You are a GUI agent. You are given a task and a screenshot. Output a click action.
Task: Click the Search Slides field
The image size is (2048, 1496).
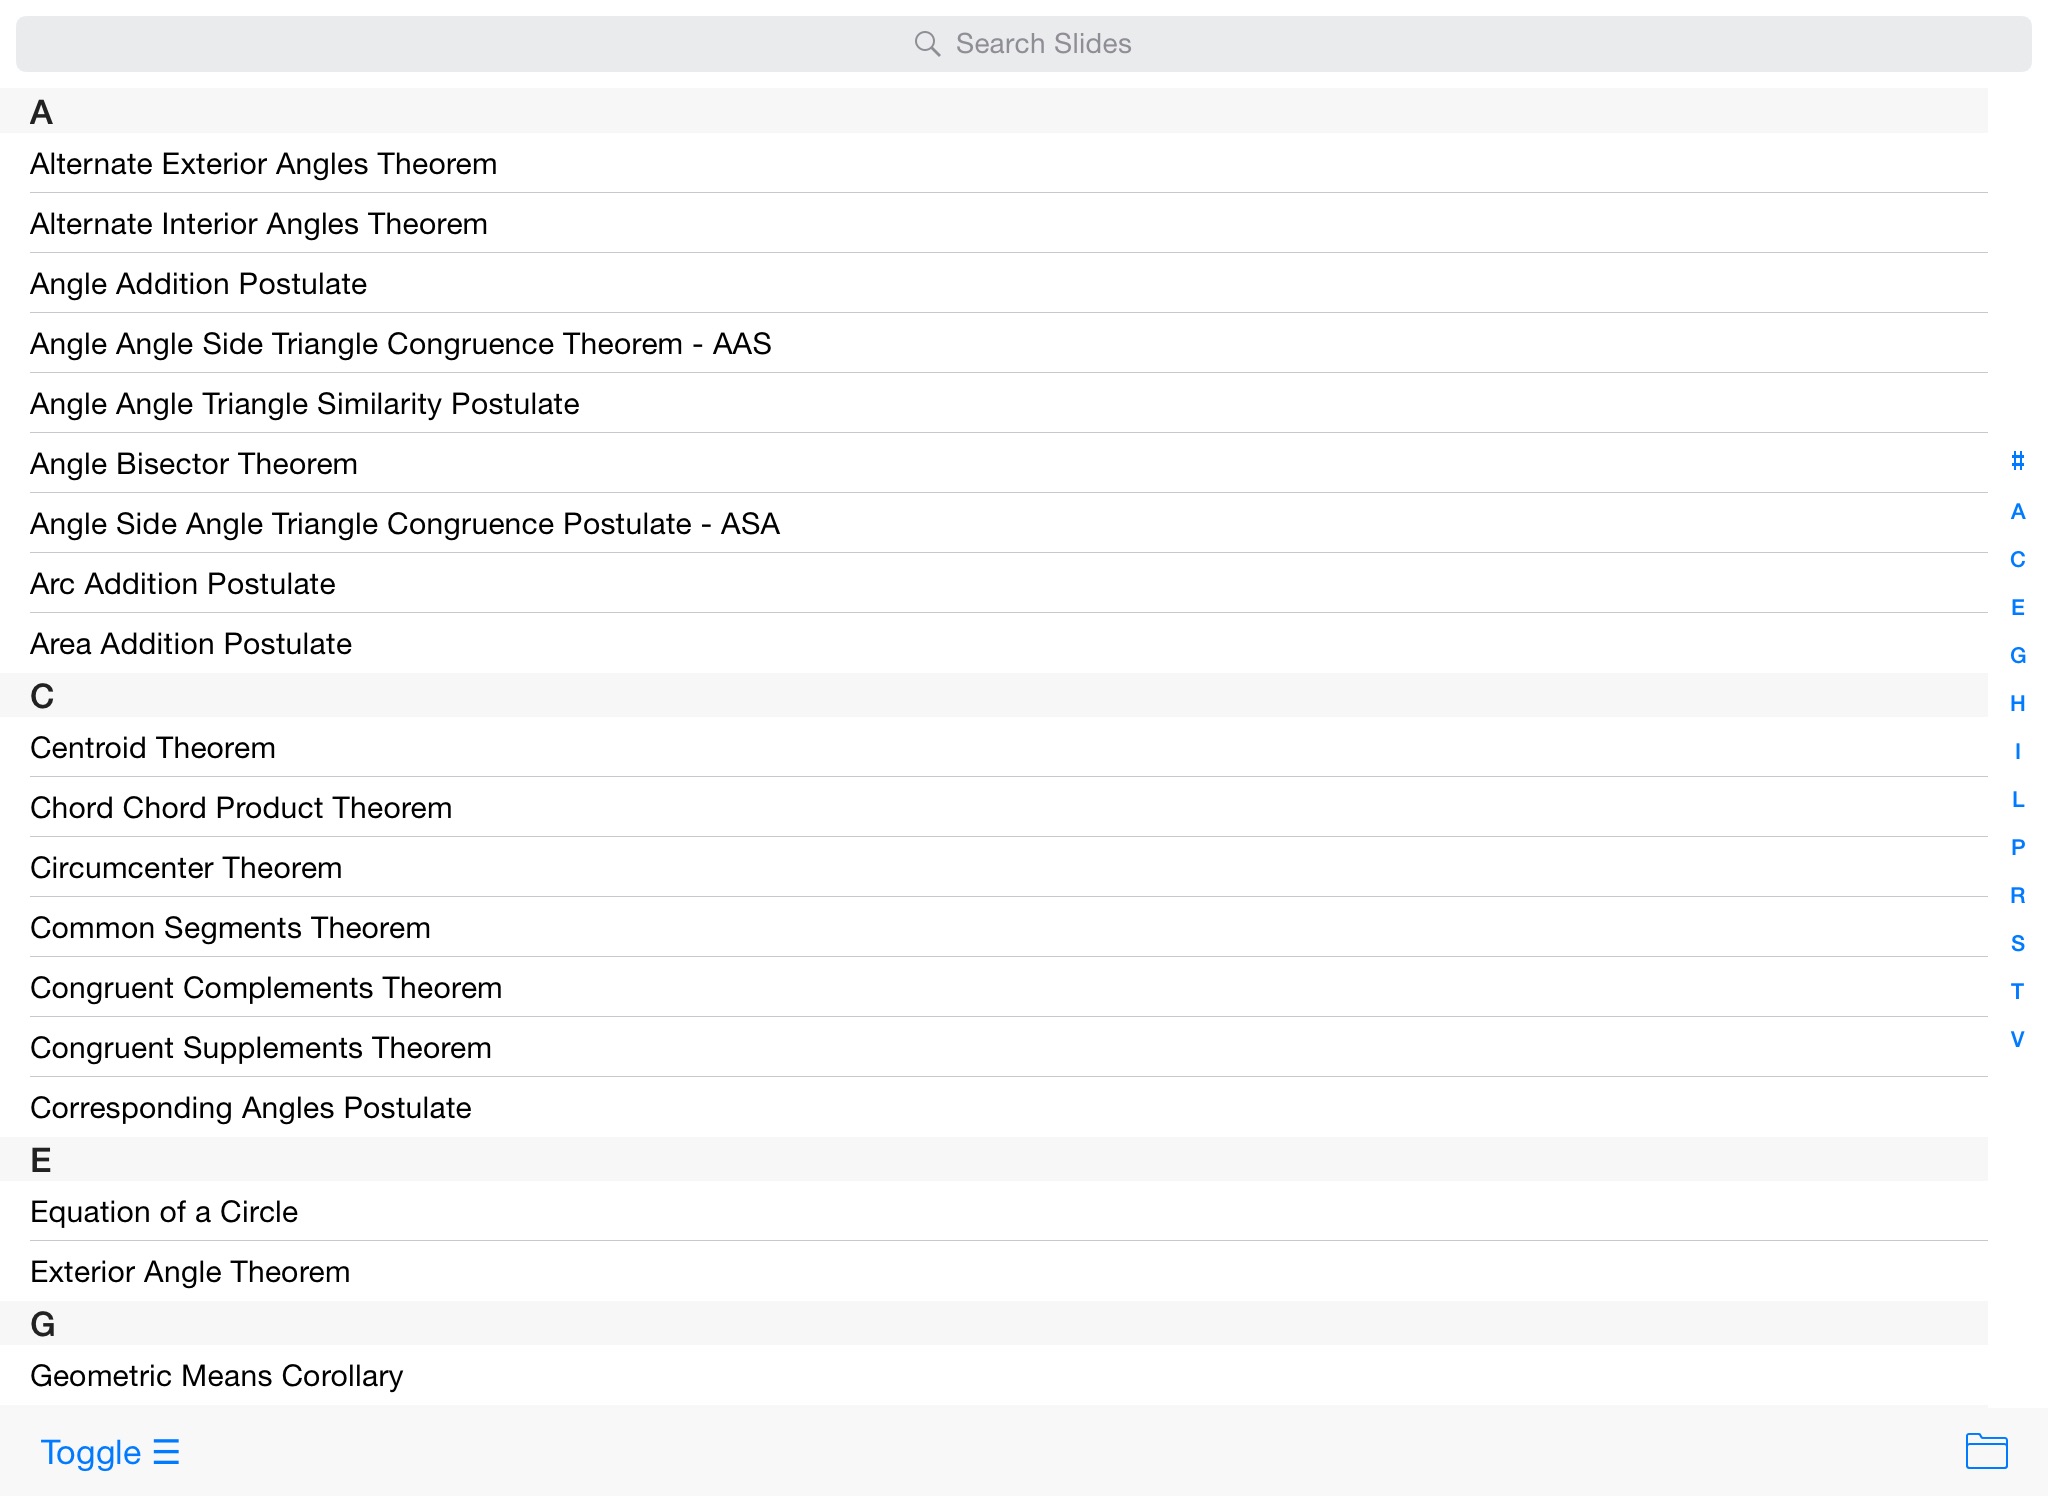[1023, 44]
